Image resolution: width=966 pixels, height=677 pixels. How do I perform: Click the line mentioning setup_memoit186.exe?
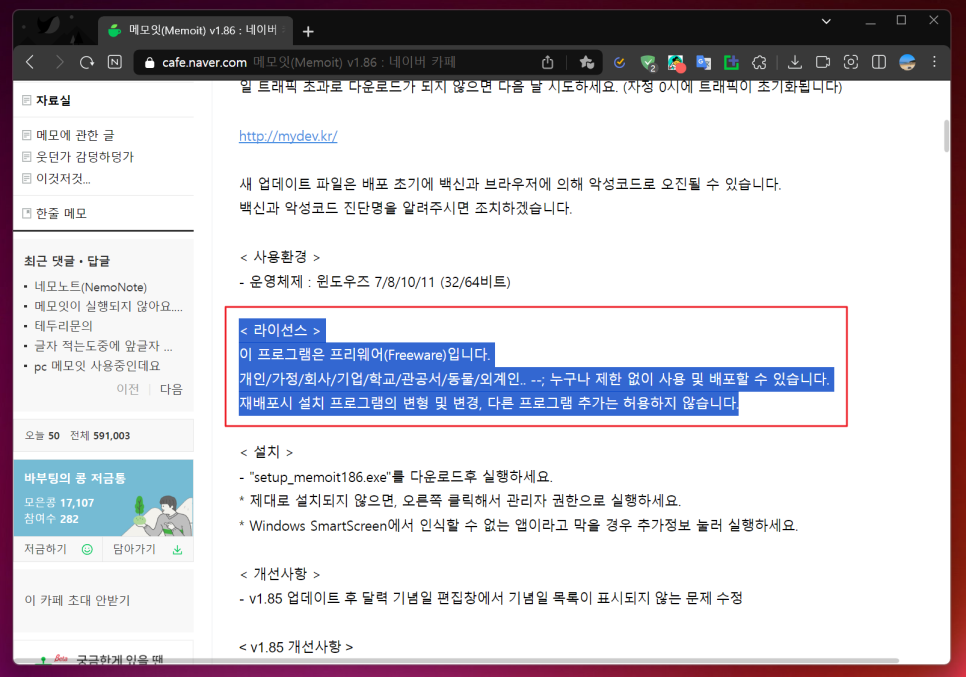pos(396,477)
